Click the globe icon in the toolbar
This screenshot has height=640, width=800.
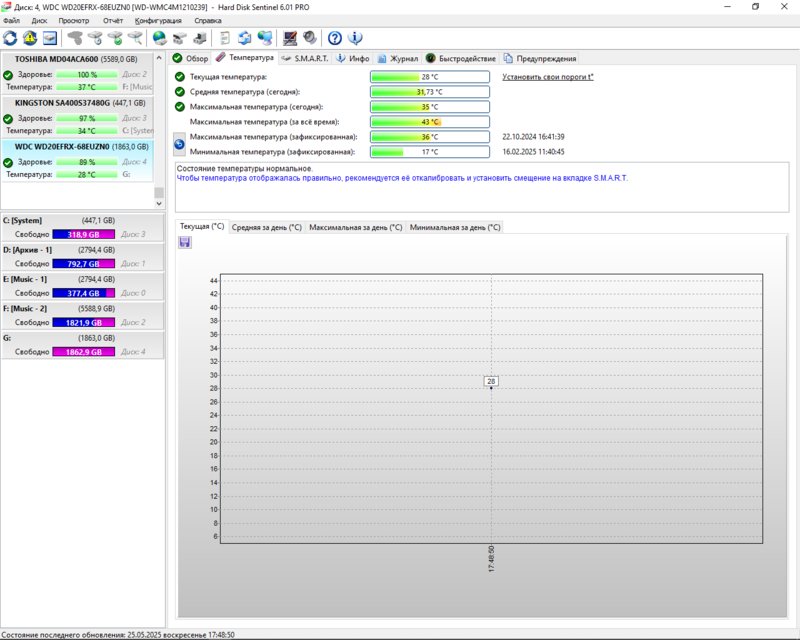(x=160, y=39)
